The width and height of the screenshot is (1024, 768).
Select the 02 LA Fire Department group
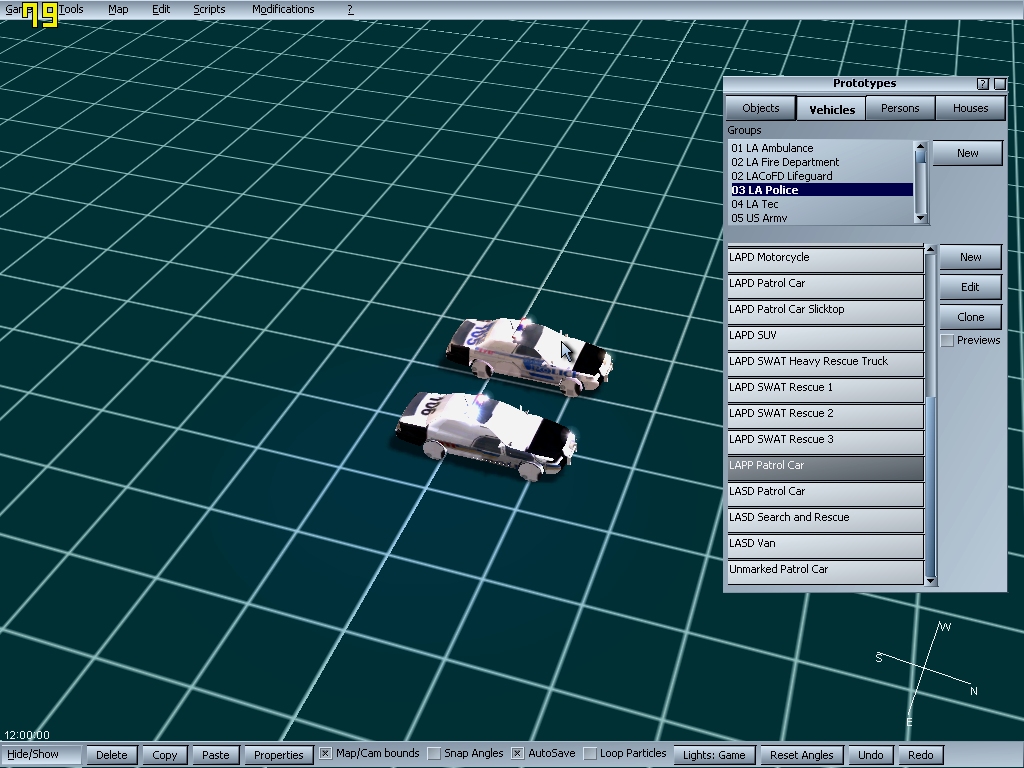pyautogui.click(x=822, y=162)
